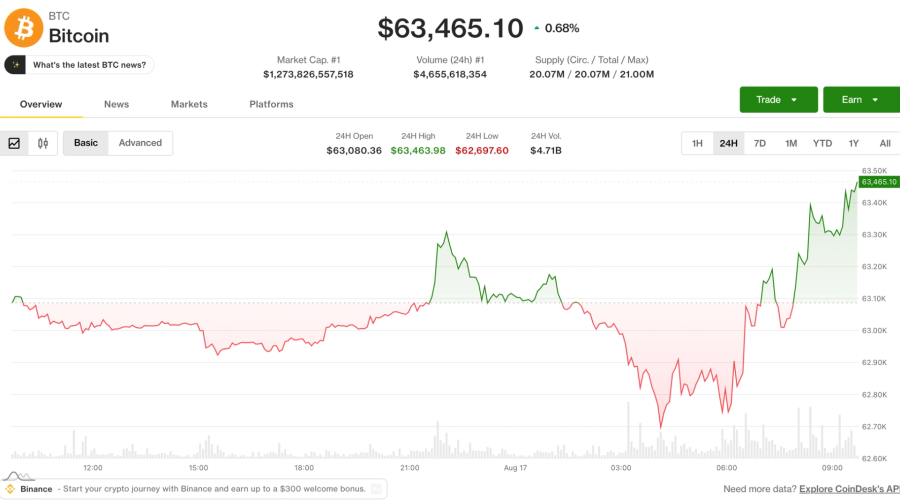Click the green price change arrow
This screenshot has height=500, width=900.
tap(537, 28)
